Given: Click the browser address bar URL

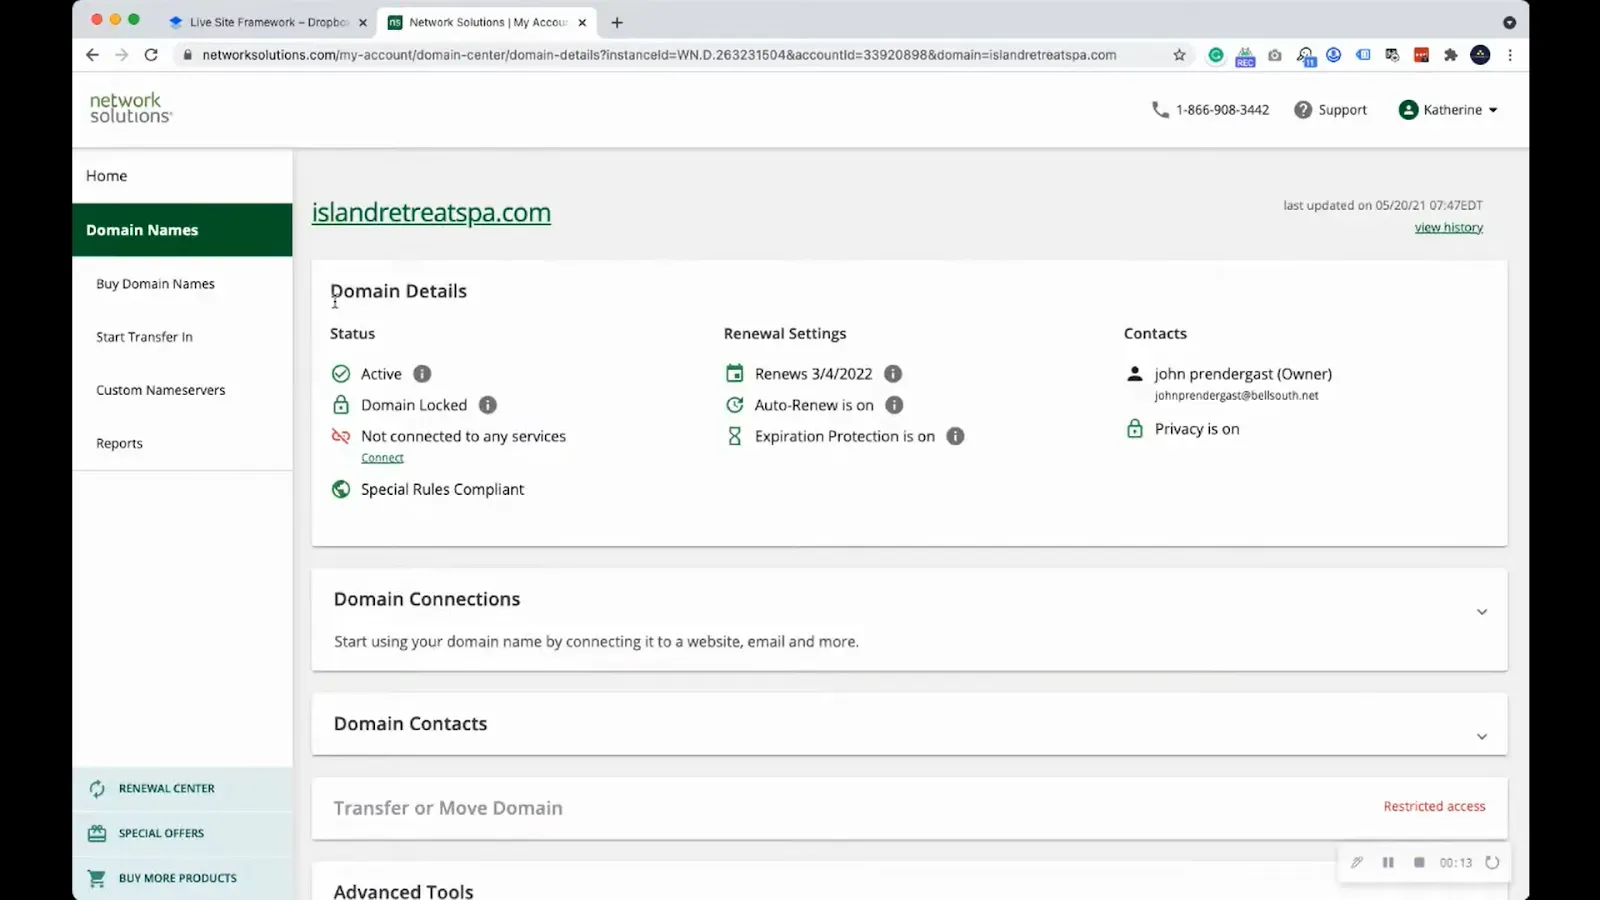Looking at the screenshot, I should click(x=659, y=55).
